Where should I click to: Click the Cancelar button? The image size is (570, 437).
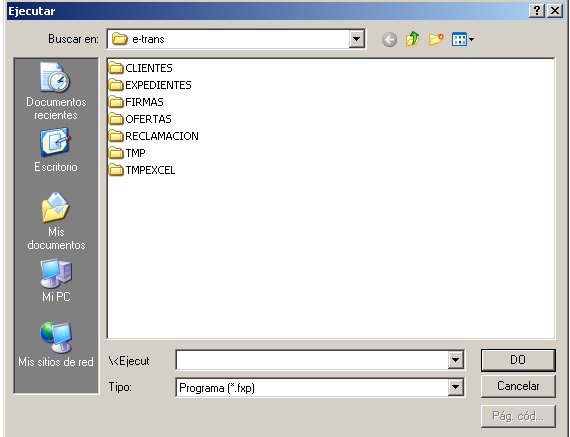[518, 386]
